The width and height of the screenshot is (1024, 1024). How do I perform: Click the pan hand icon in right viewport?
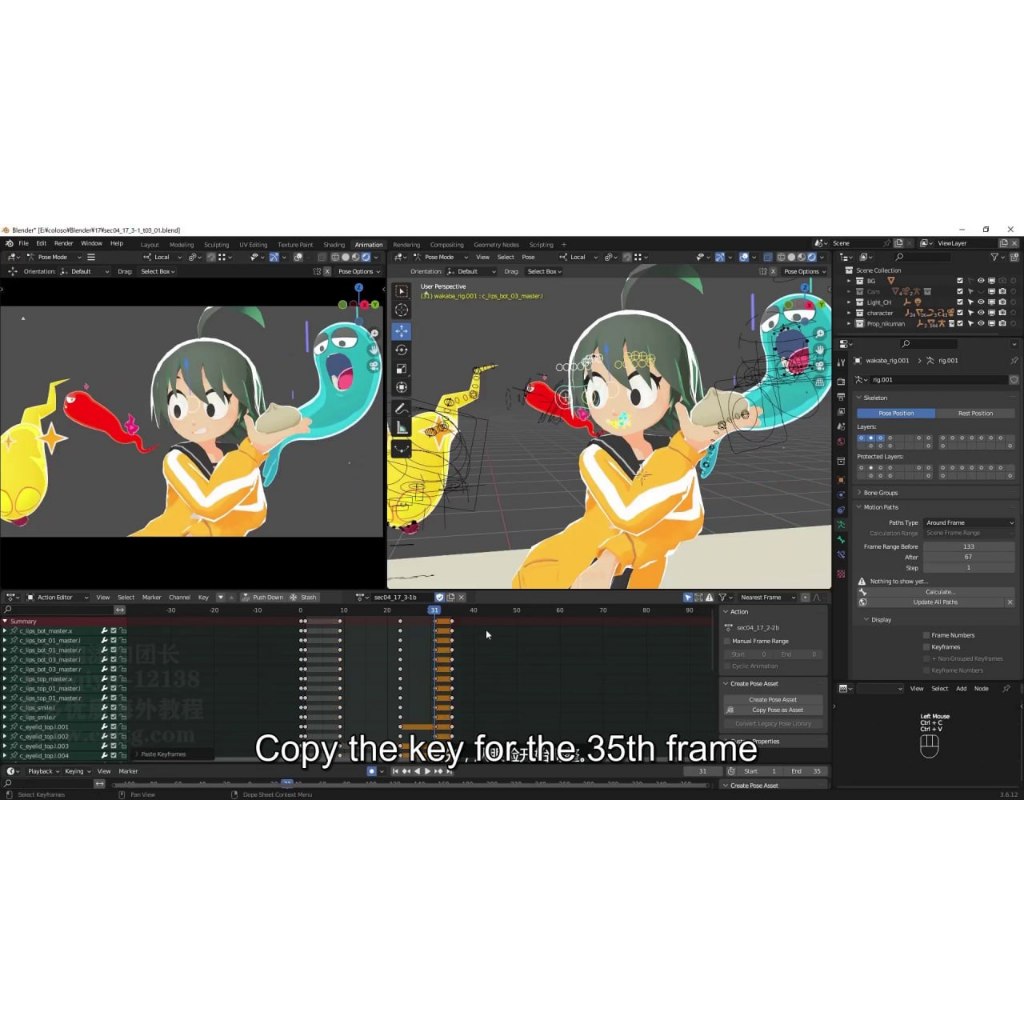(820, 349)
